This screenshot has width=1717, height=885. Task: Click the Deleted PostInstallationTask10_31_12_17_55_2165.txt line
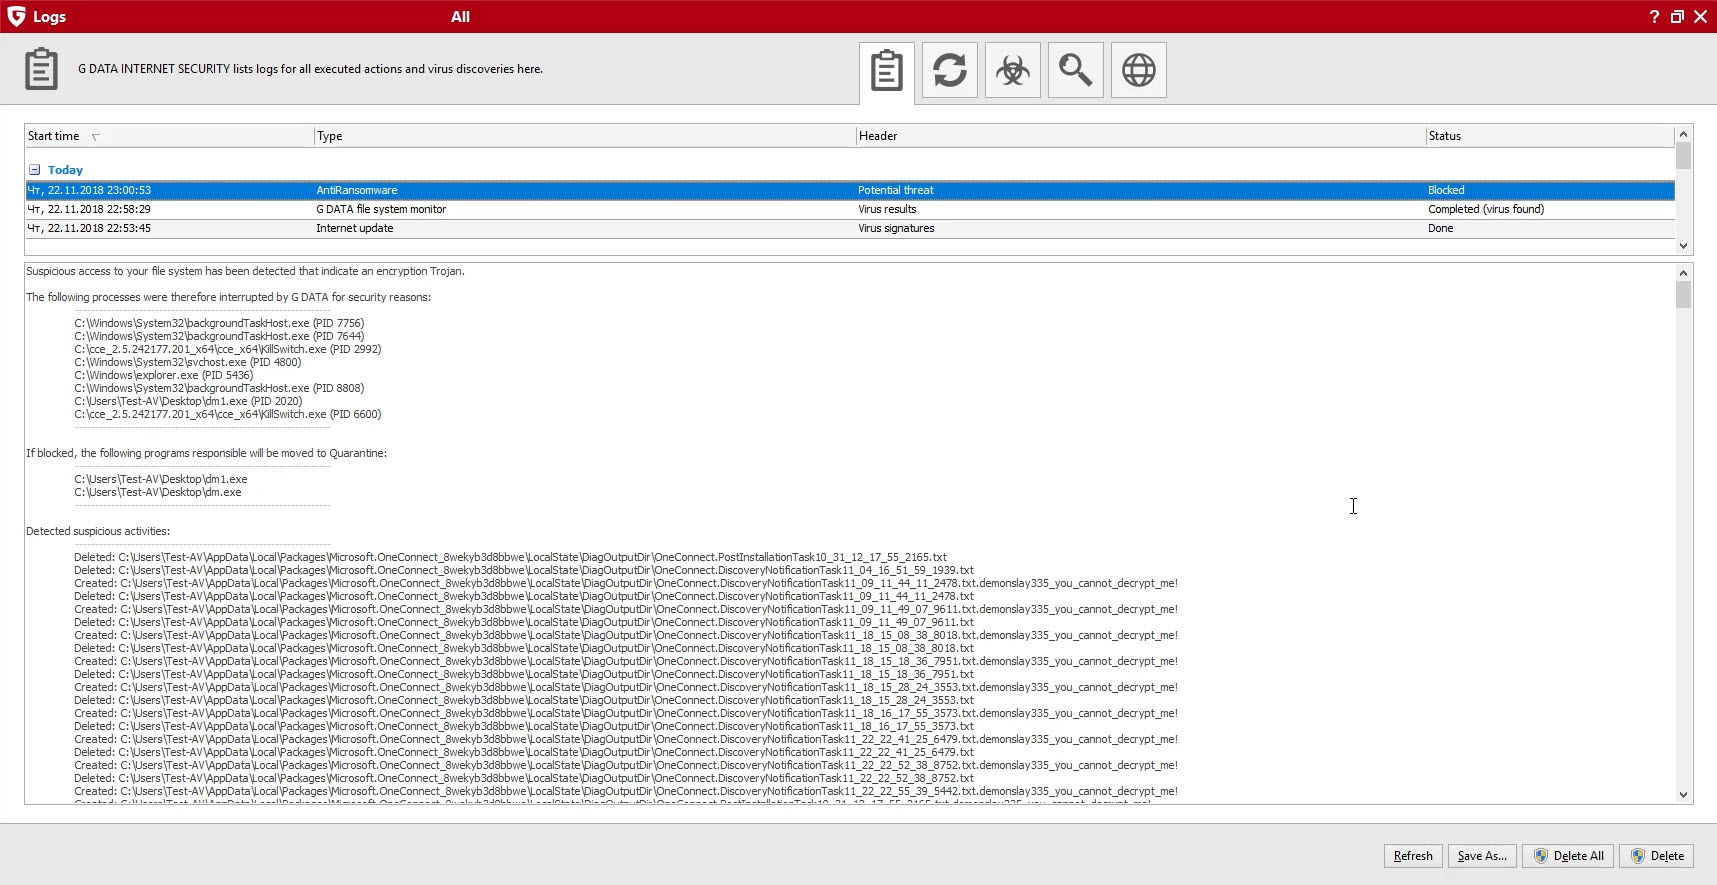coord(510,557)
